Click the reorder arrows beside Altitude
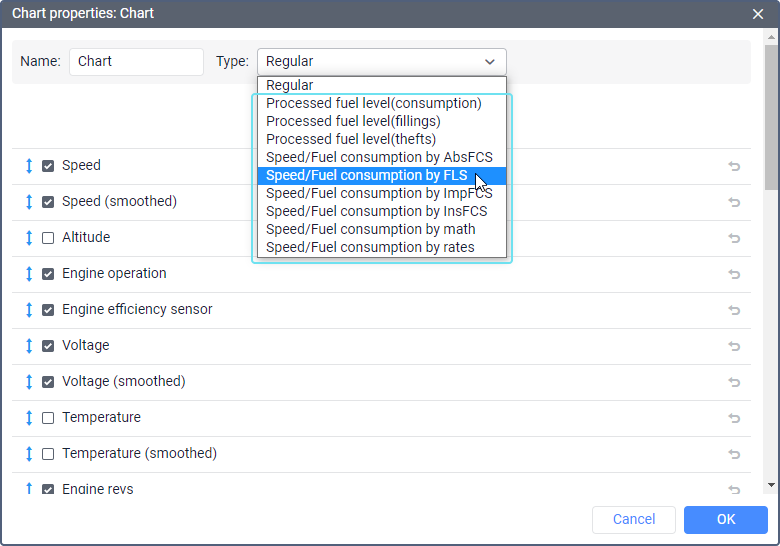Image resolution: width=780 pixels, height=546 pixels. click(x=29, y=238)
